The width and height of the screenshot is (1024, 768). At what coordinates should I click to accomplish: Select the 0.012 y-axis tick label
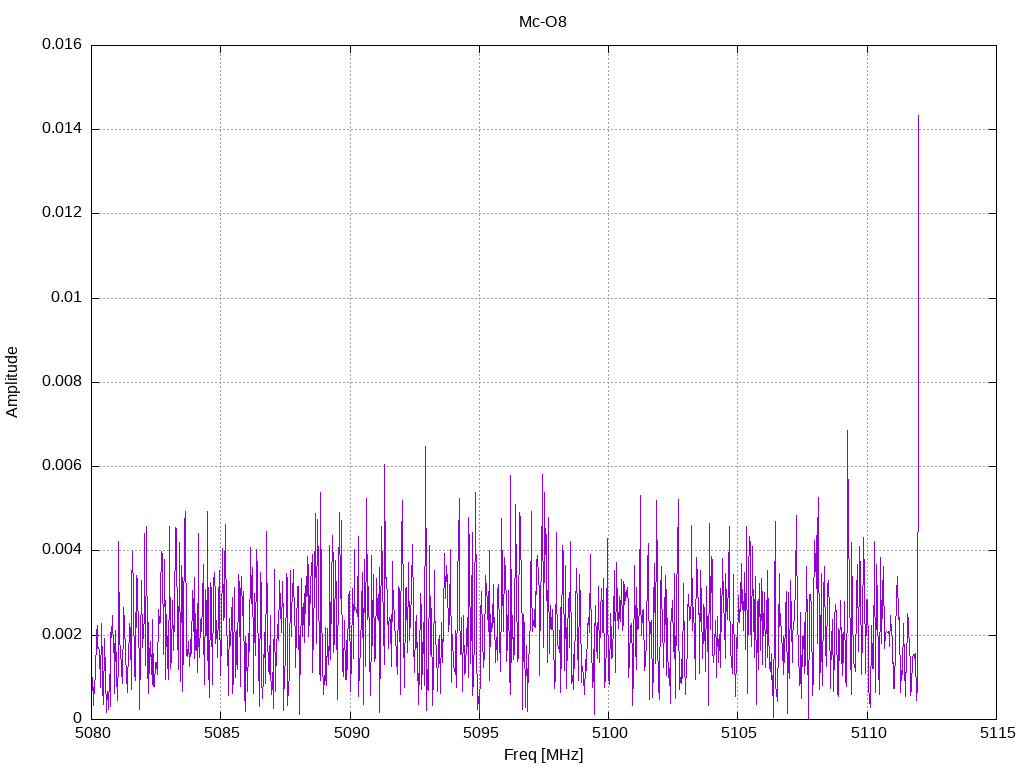(x=61, y=213)
